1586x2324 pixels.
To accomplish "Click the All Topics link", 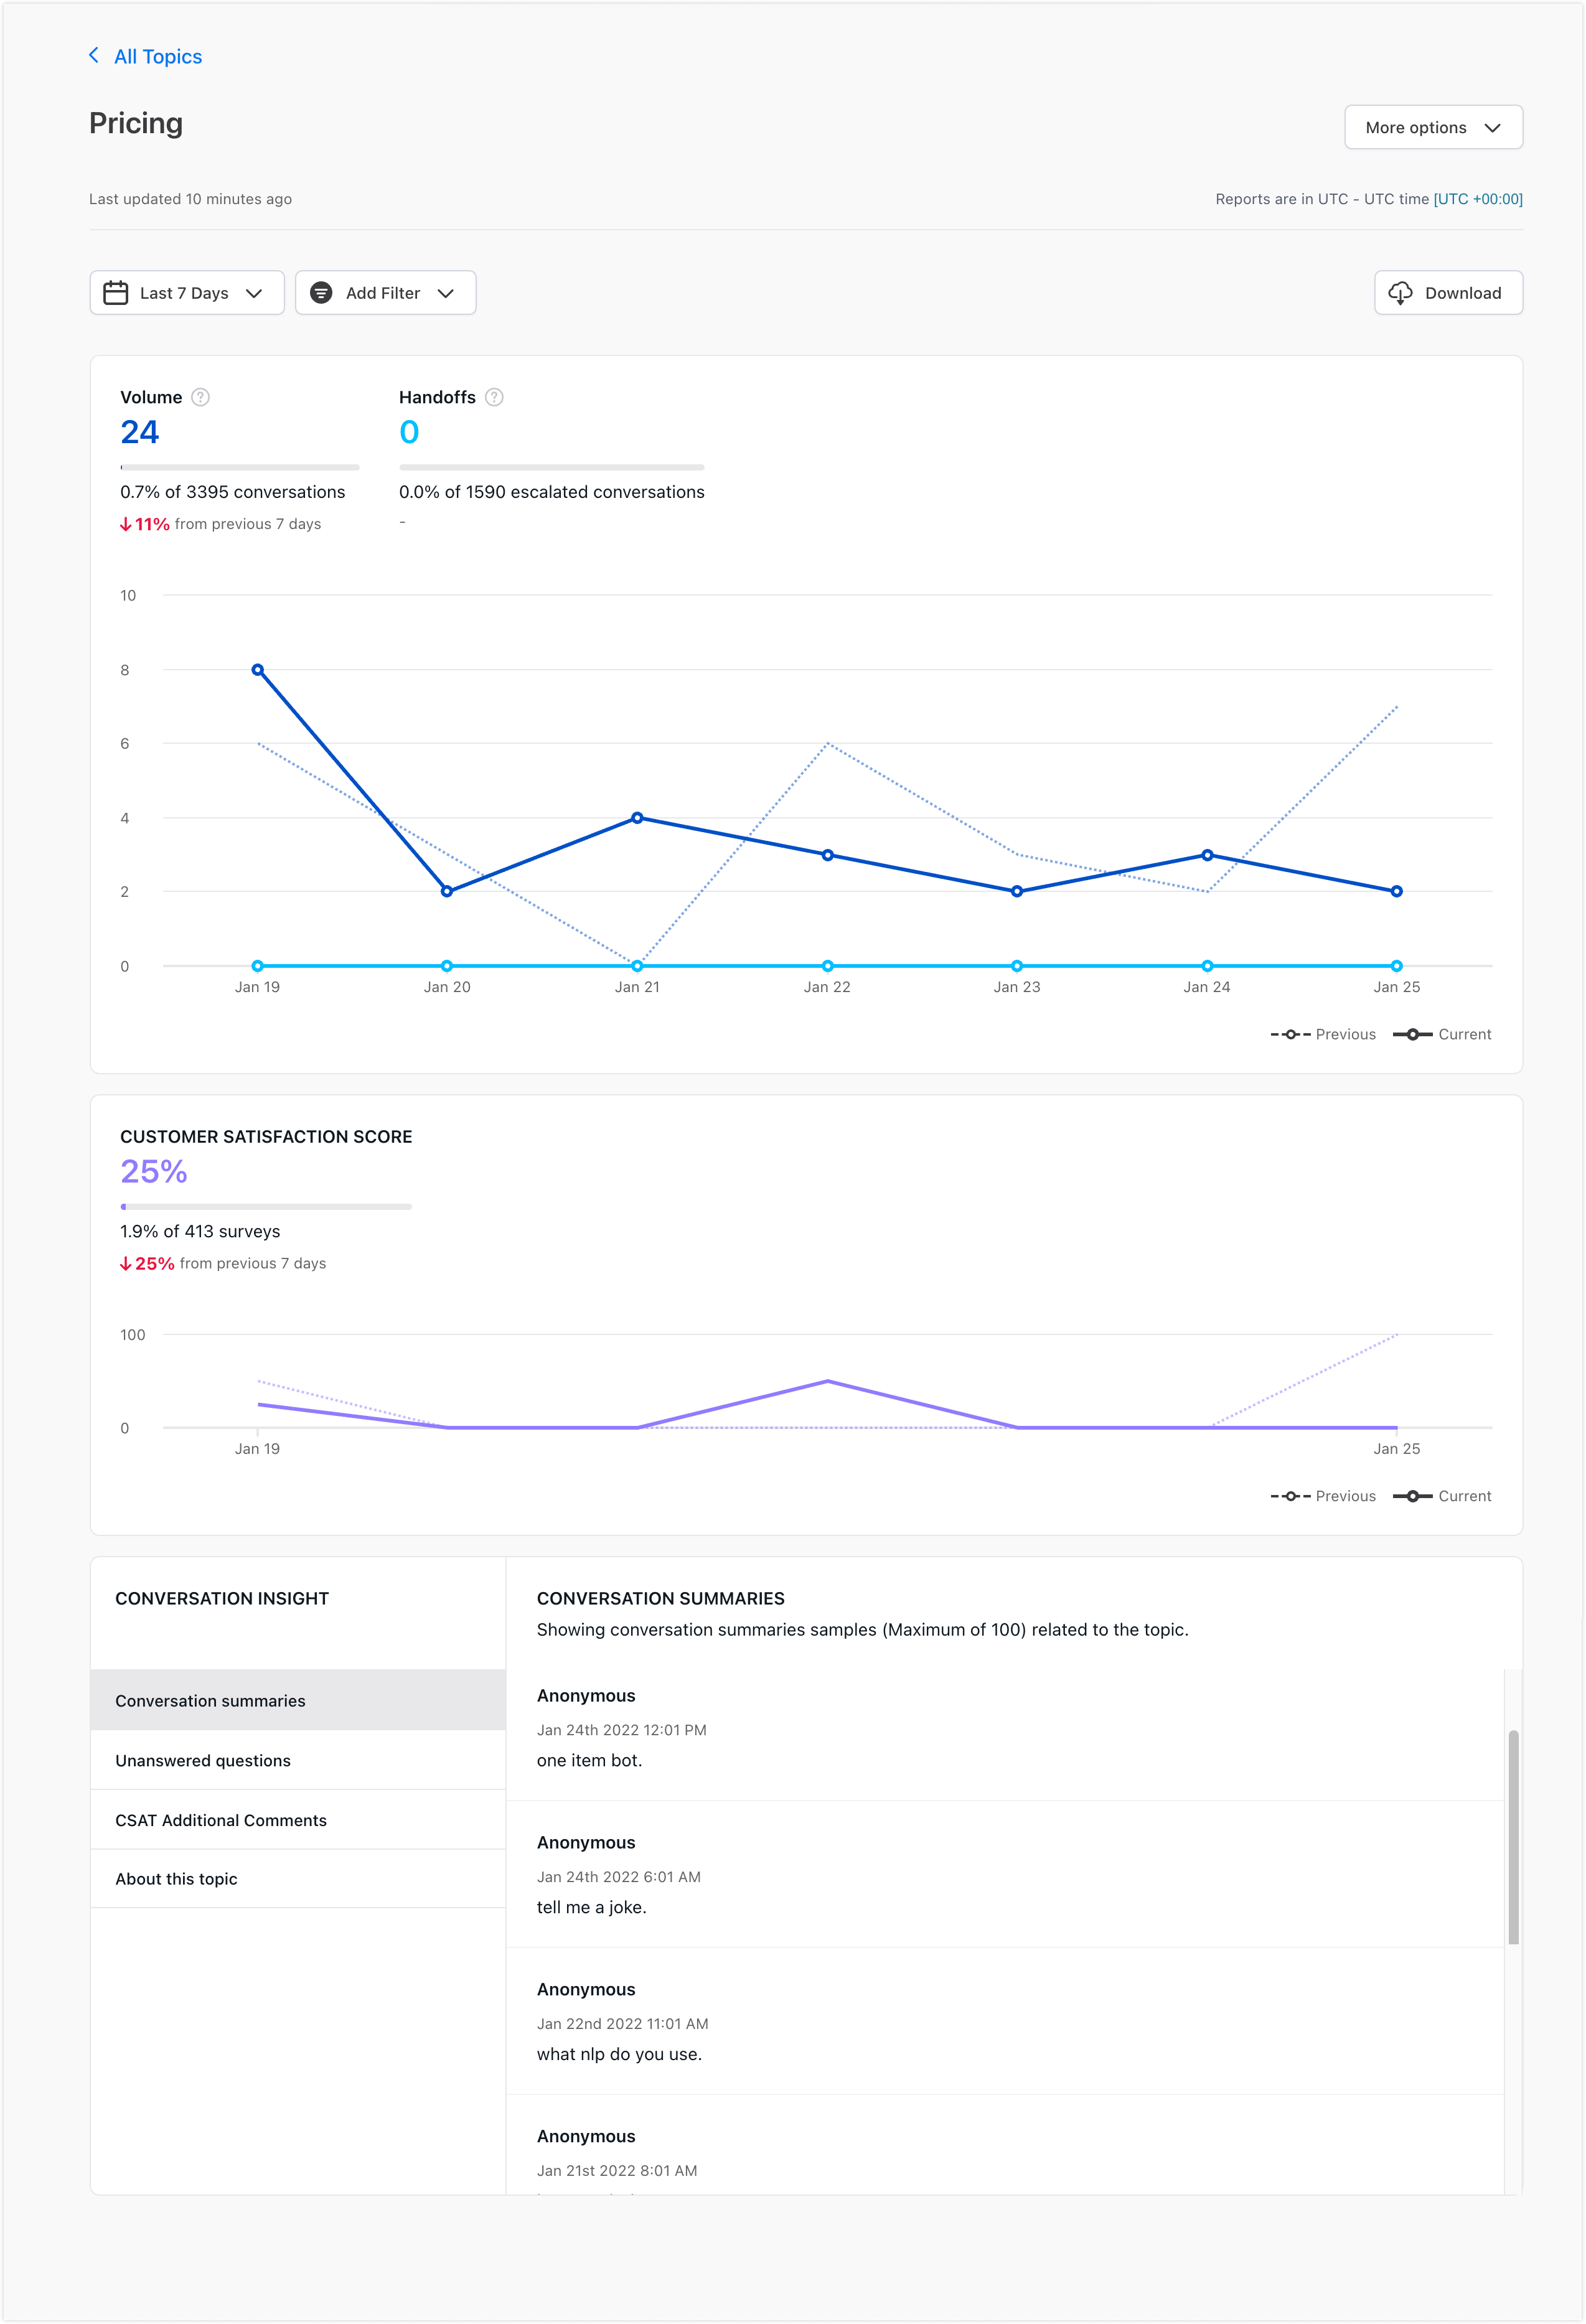I will click(157, 55).
